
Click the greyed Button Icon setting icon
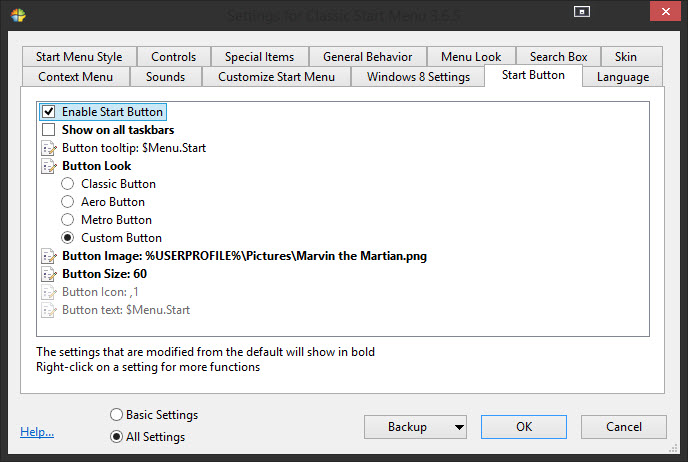[x=49, y=292]
